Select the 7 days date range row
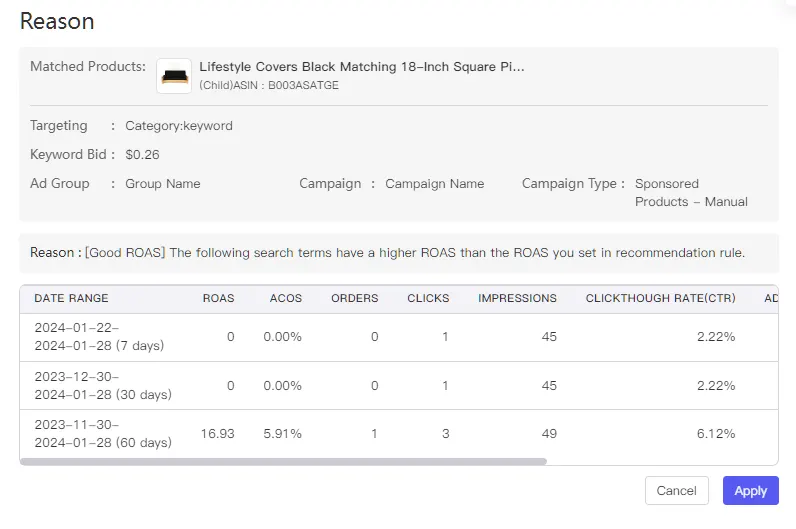The image size is (796, 529). (x=399, y=337)
